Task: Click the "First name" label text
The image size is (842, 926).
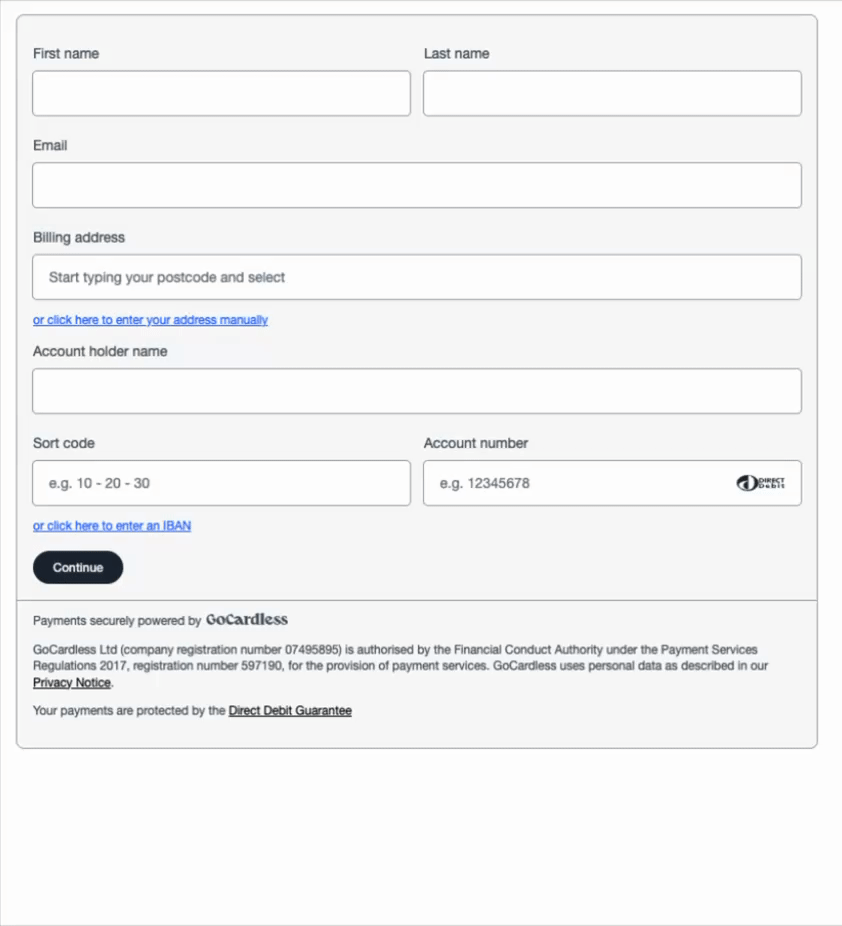Action: 66,54
